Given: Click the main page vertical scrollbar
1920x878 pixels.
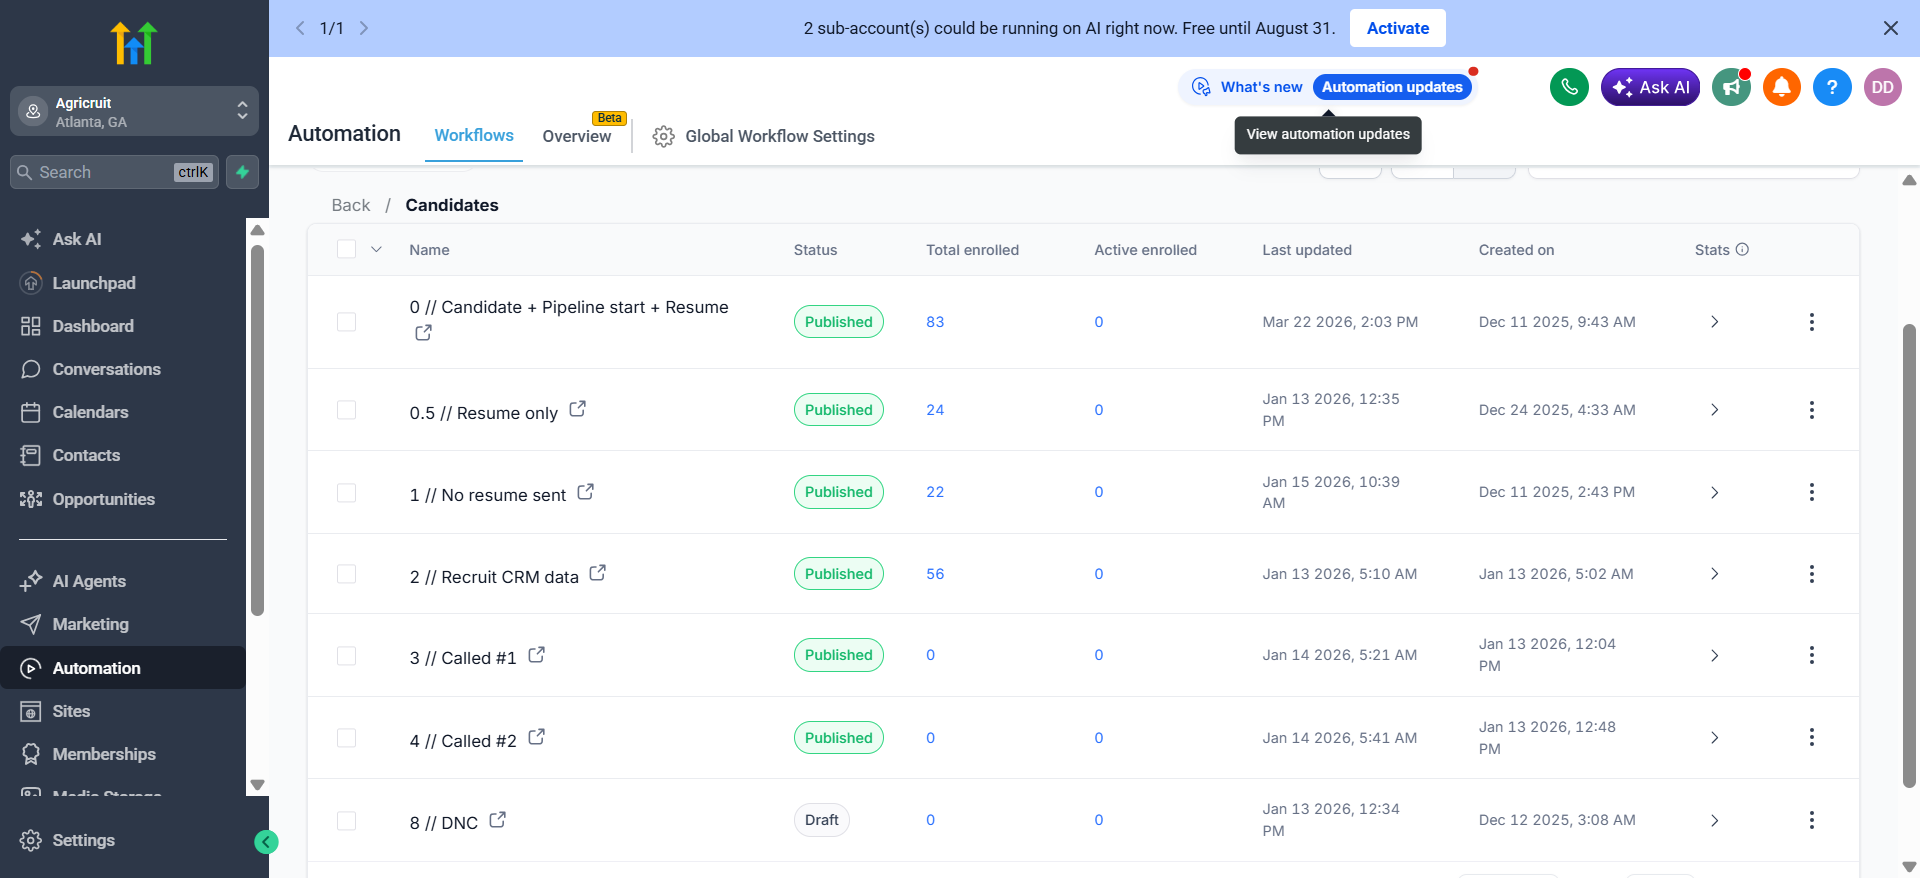Looking at the screenshot, I should [x=1909, y=555].
